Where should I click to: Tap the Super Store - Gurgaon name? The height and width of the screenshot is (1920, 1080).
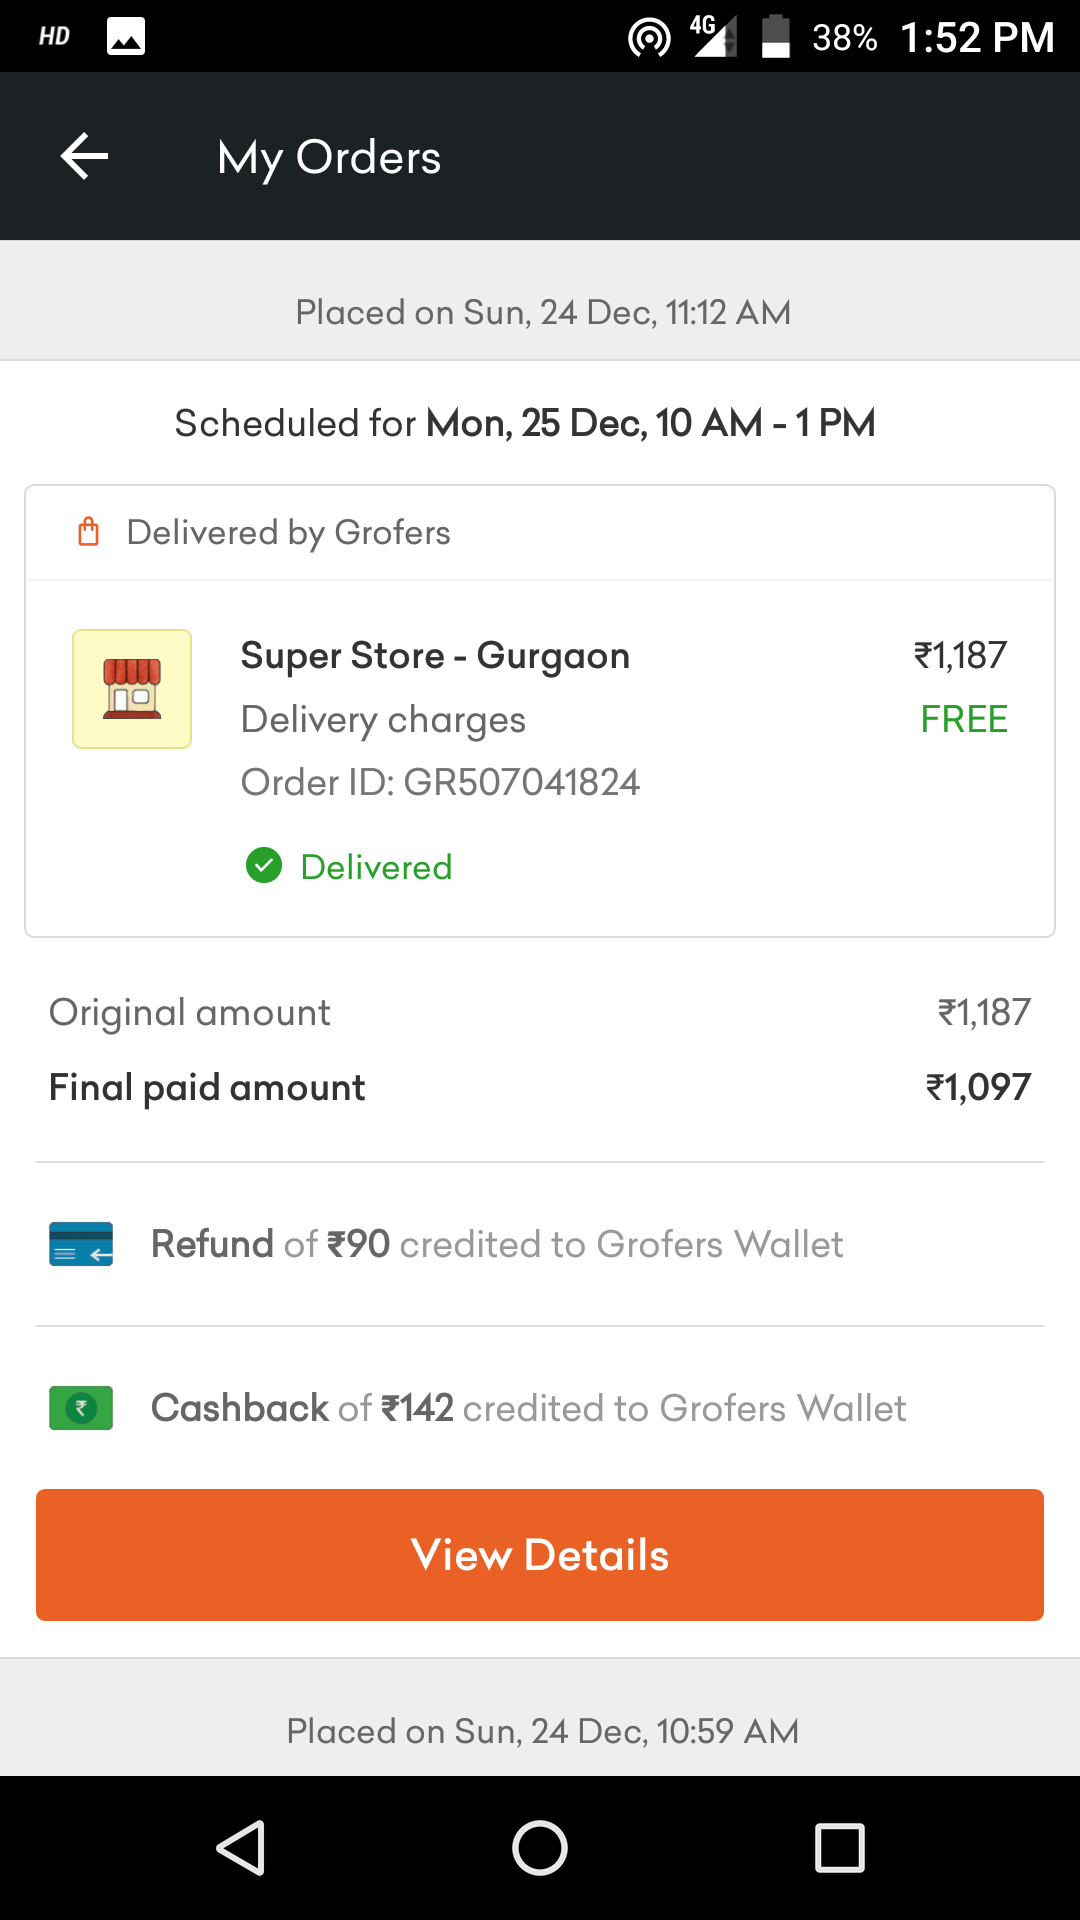[435, 656]
